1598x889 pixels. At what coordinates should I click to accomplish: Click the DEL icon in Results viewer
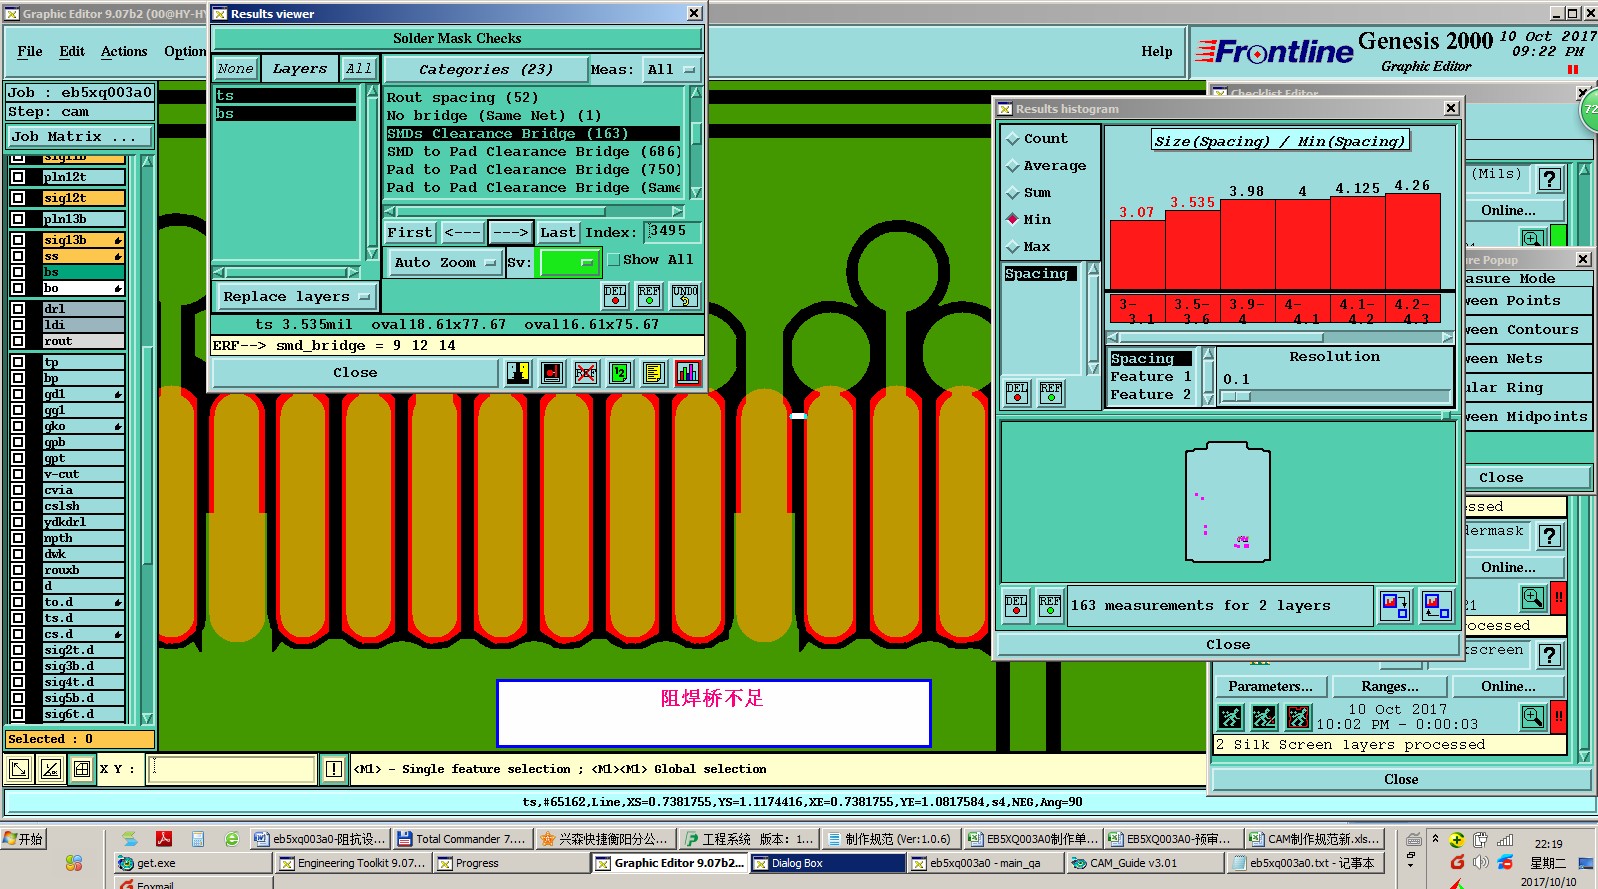(x=615, y=295)
